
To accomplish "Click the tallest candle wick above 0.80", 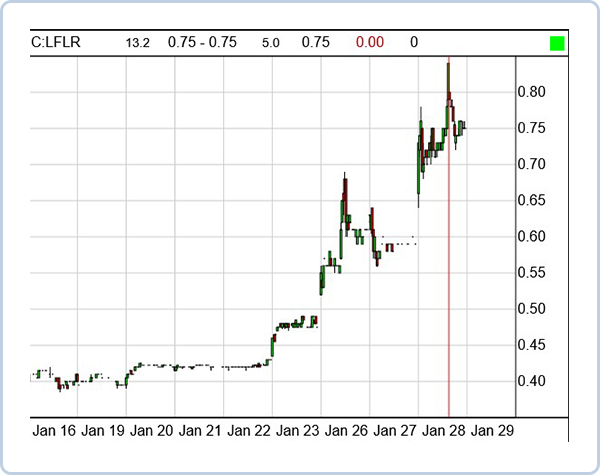I will (448, 70).
